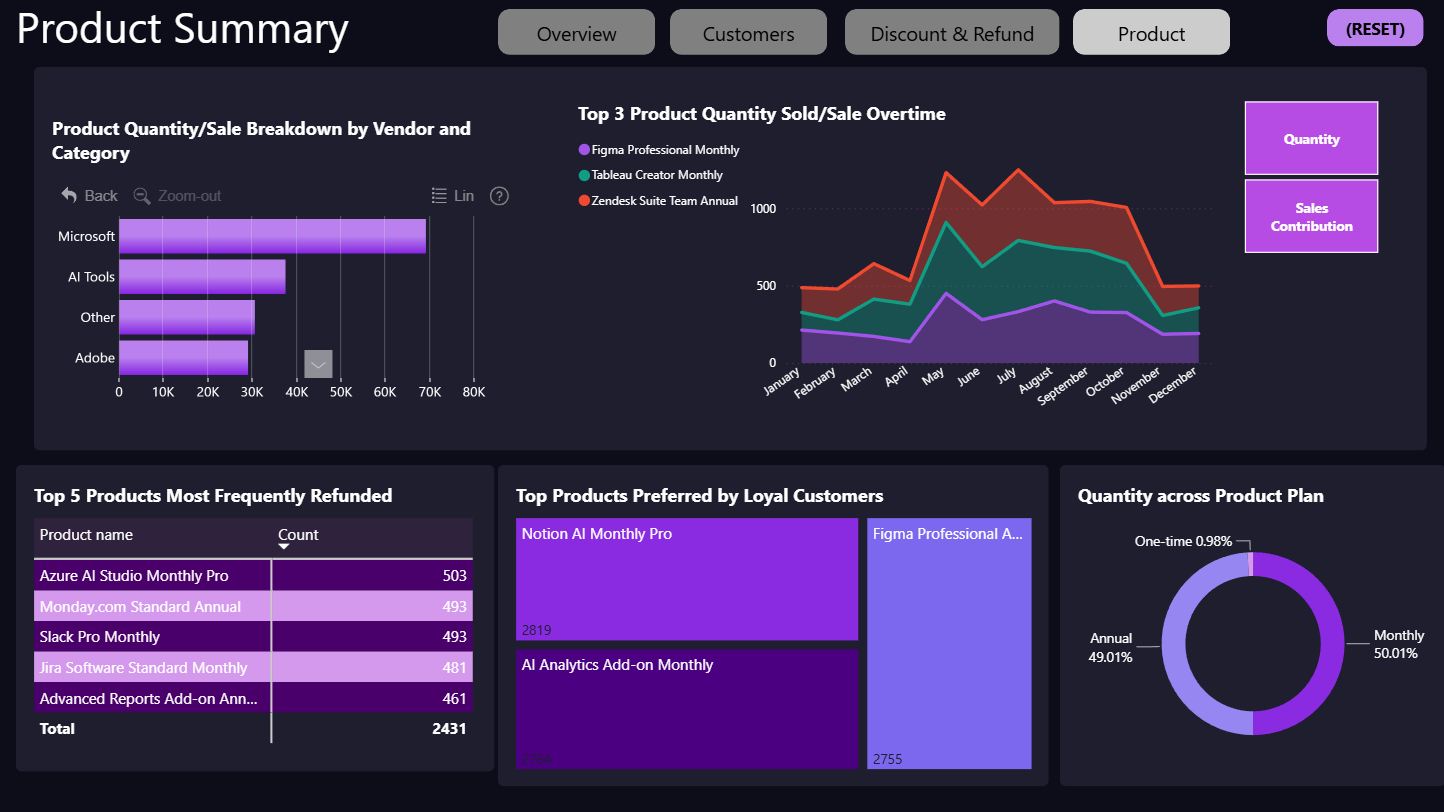Viewport: 1444px width, 812px height.
Task: Click the One-time 0.98% label
Action: pos(1185,541)
